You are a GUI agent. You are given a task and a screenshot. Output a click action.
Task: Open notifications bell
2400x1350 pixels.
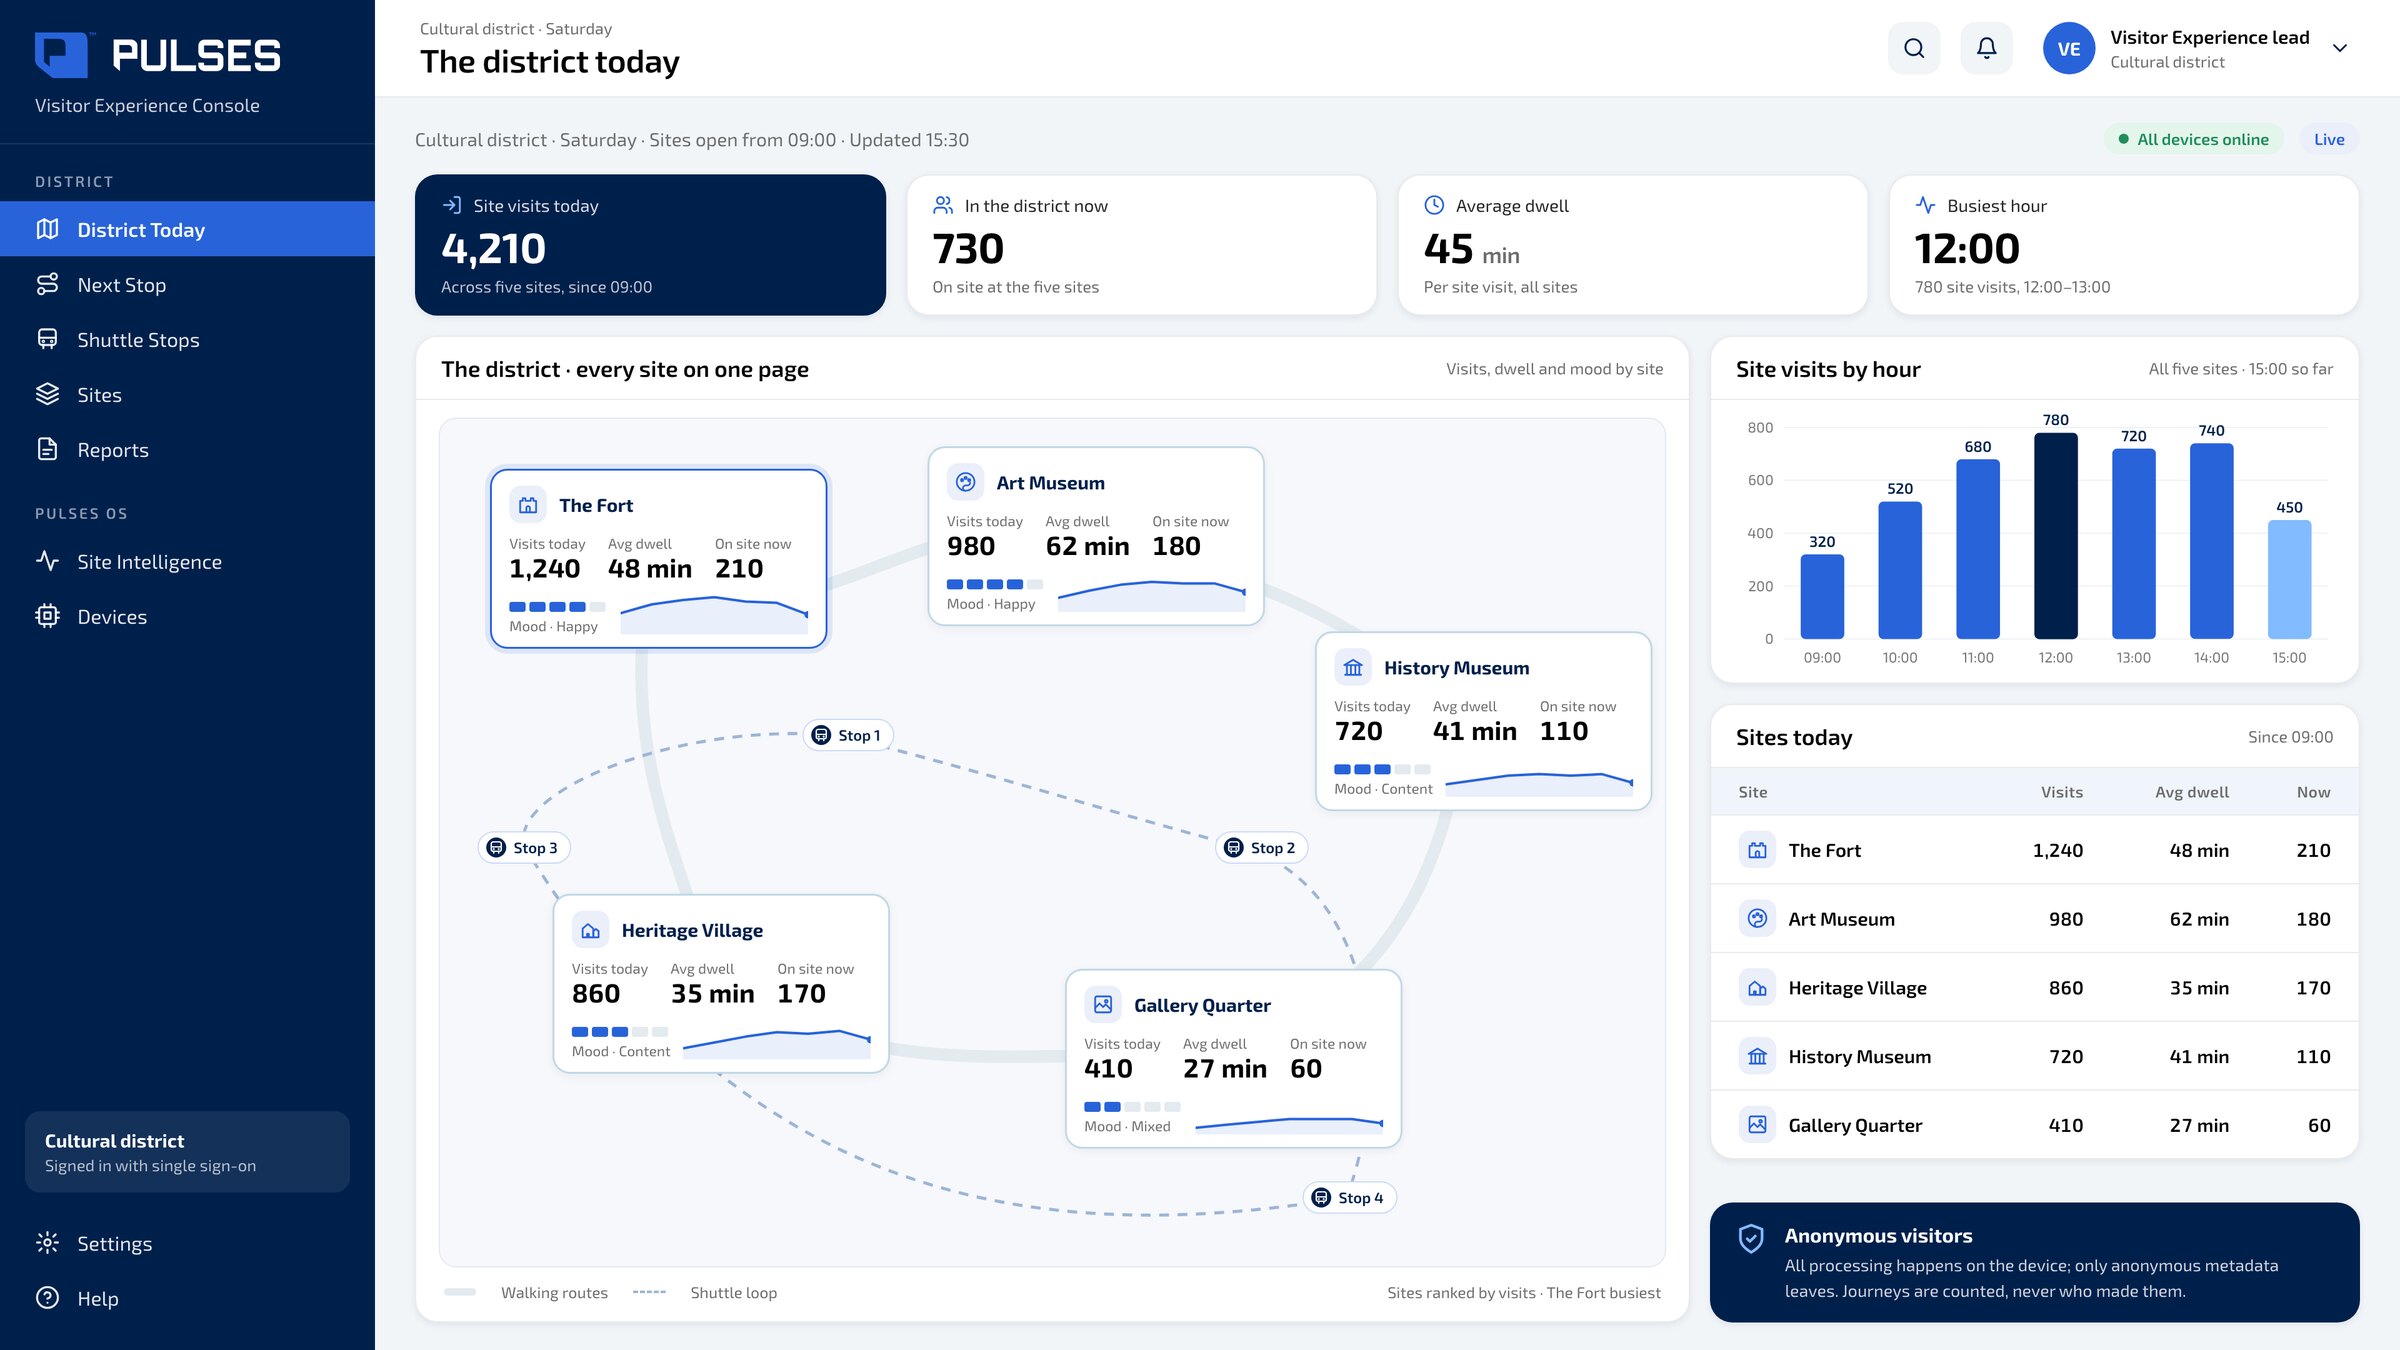(1986, 48)
